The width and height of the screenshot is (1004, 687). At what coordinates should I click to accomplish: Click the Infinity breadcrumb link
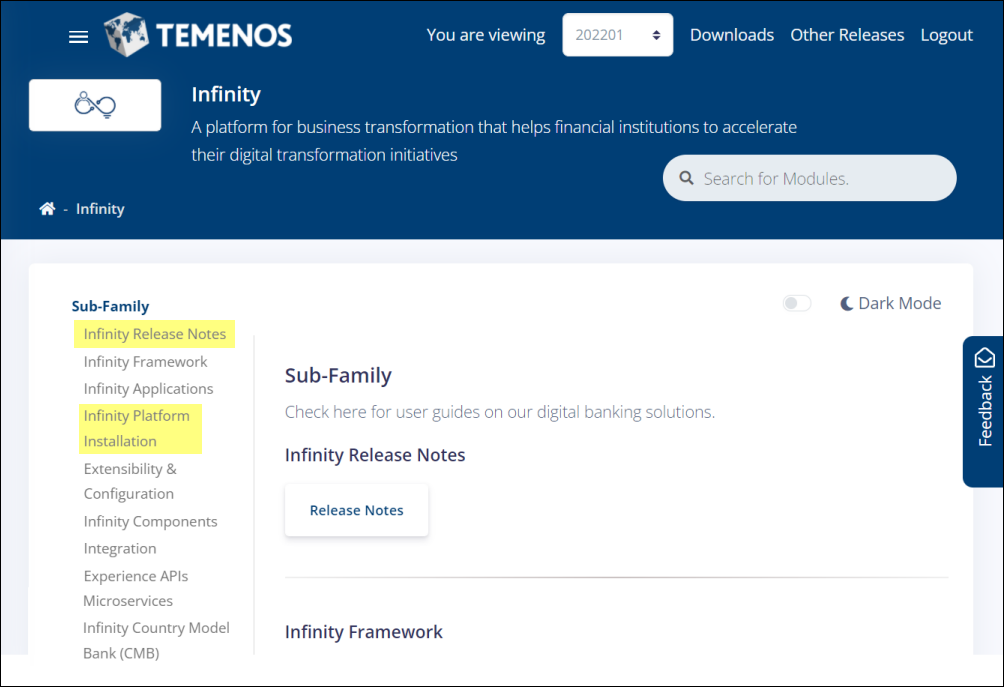coord(99,208)
